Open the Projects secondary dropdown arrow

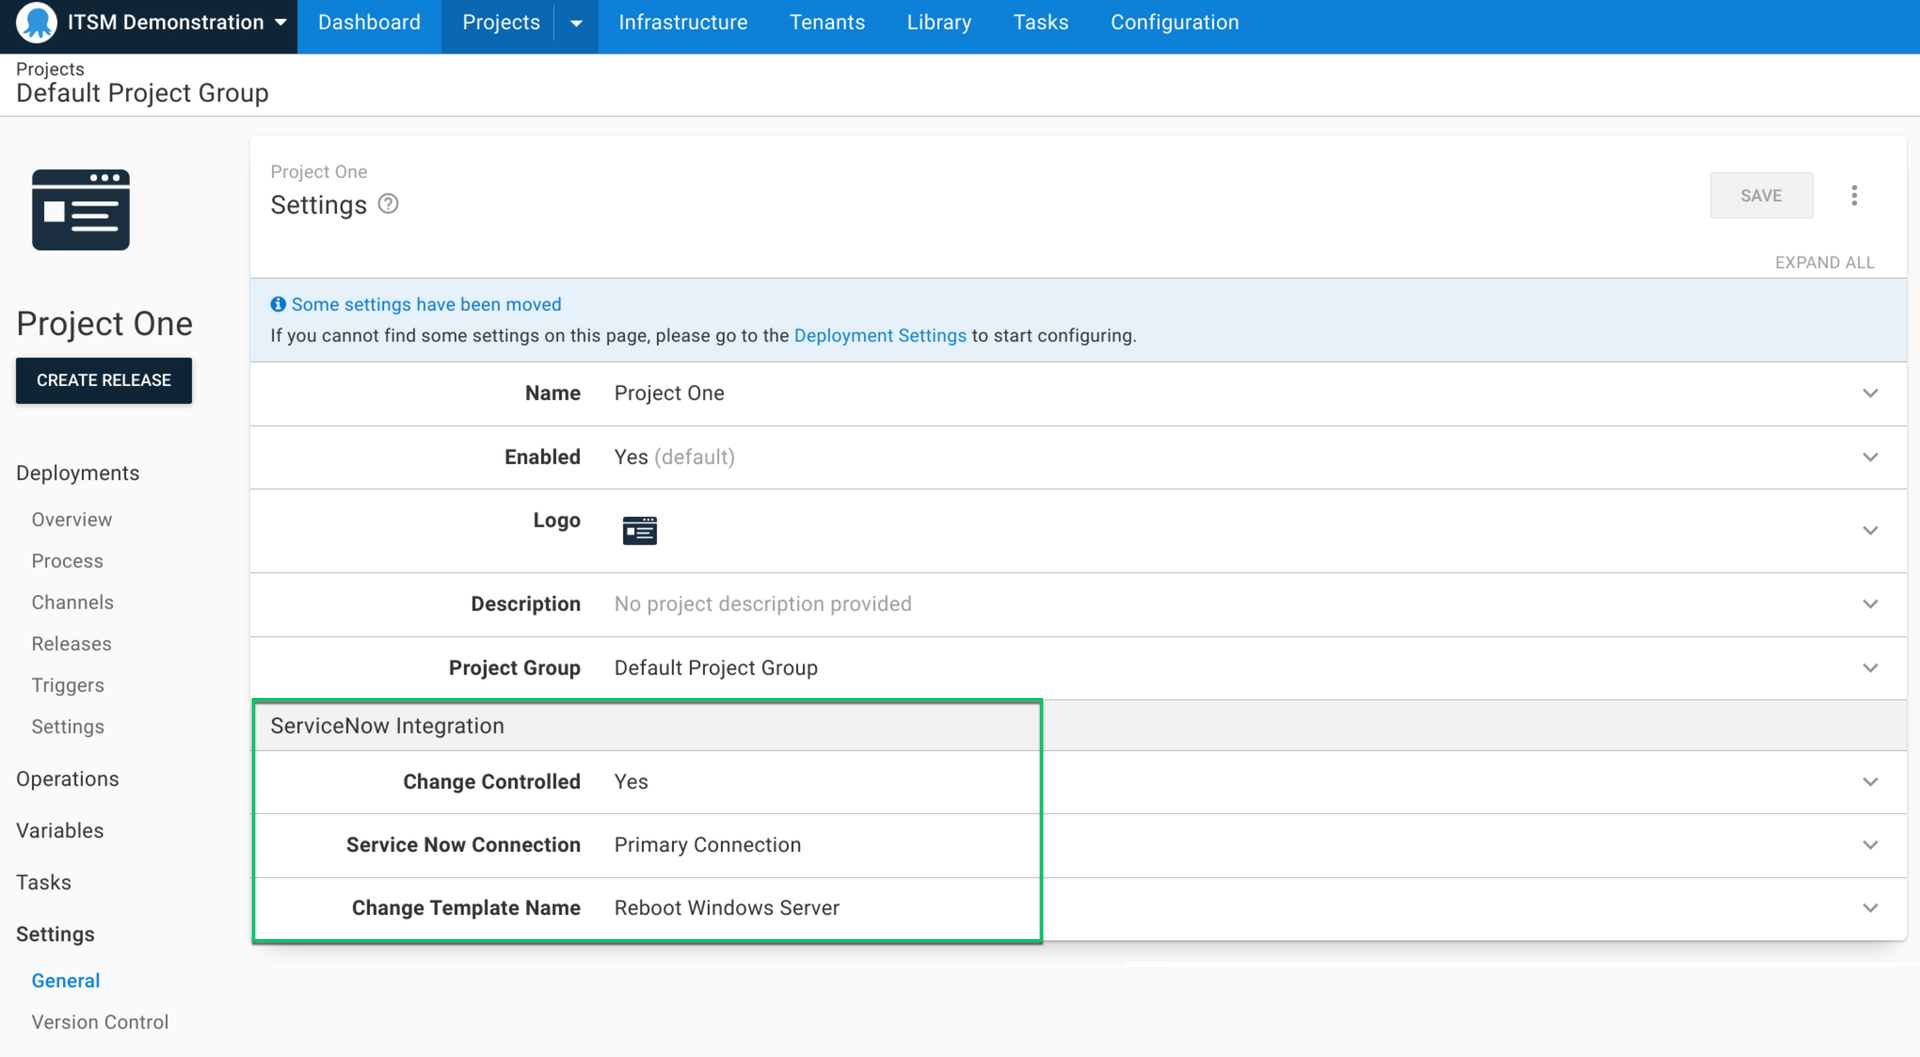pos(575,22)
